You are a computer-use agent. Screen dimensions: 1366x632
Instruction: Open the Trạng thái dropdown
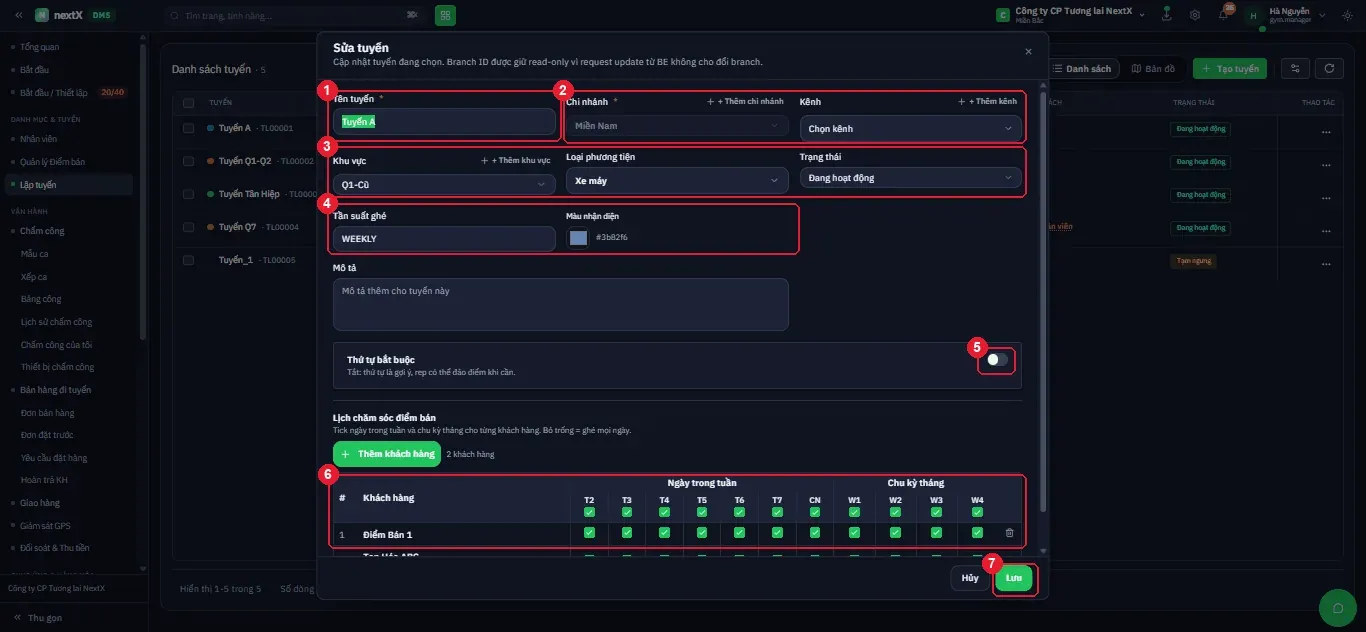pyautogui.click(x=911, y=178)
